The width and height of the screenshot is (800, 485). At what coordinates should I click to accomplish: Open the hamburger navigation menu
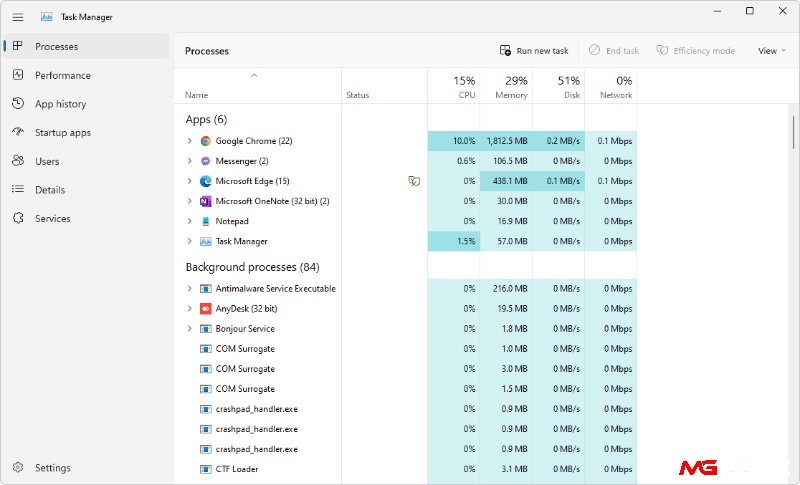[18, 17]
